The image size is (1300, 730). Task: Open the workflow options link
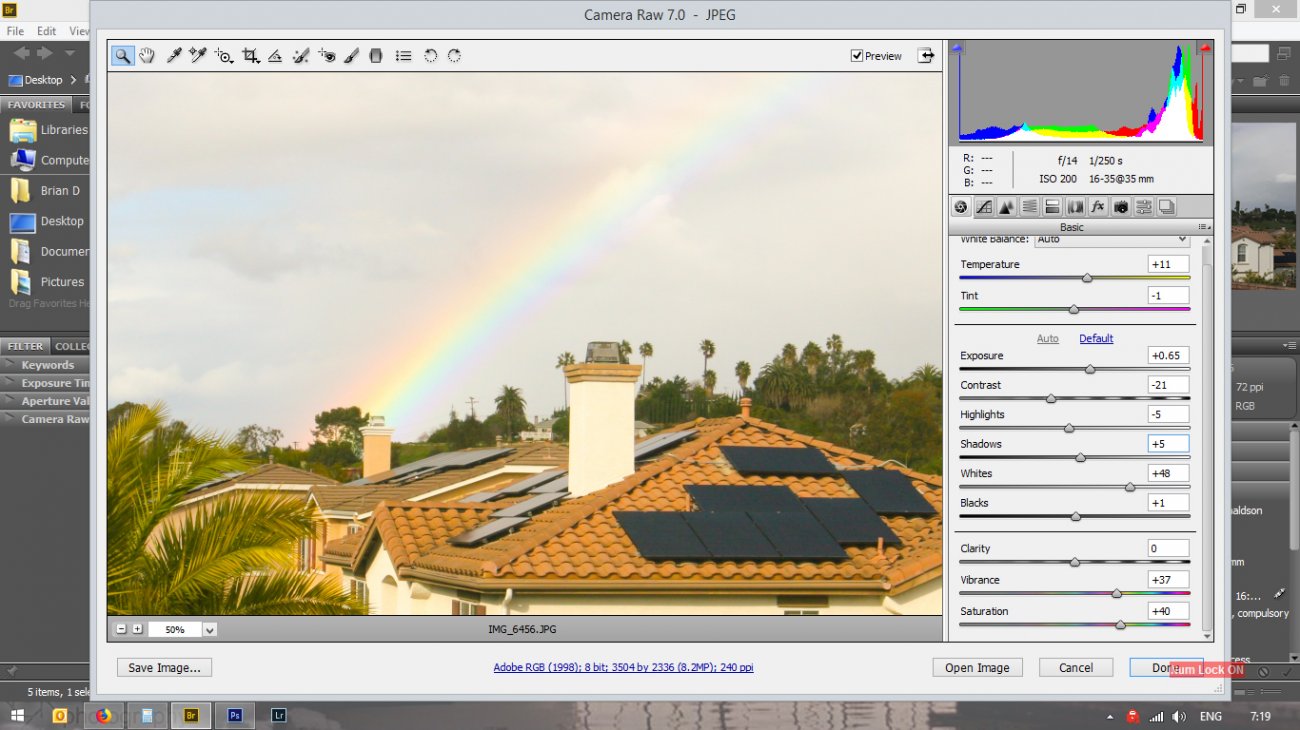[x=623, y=667]
